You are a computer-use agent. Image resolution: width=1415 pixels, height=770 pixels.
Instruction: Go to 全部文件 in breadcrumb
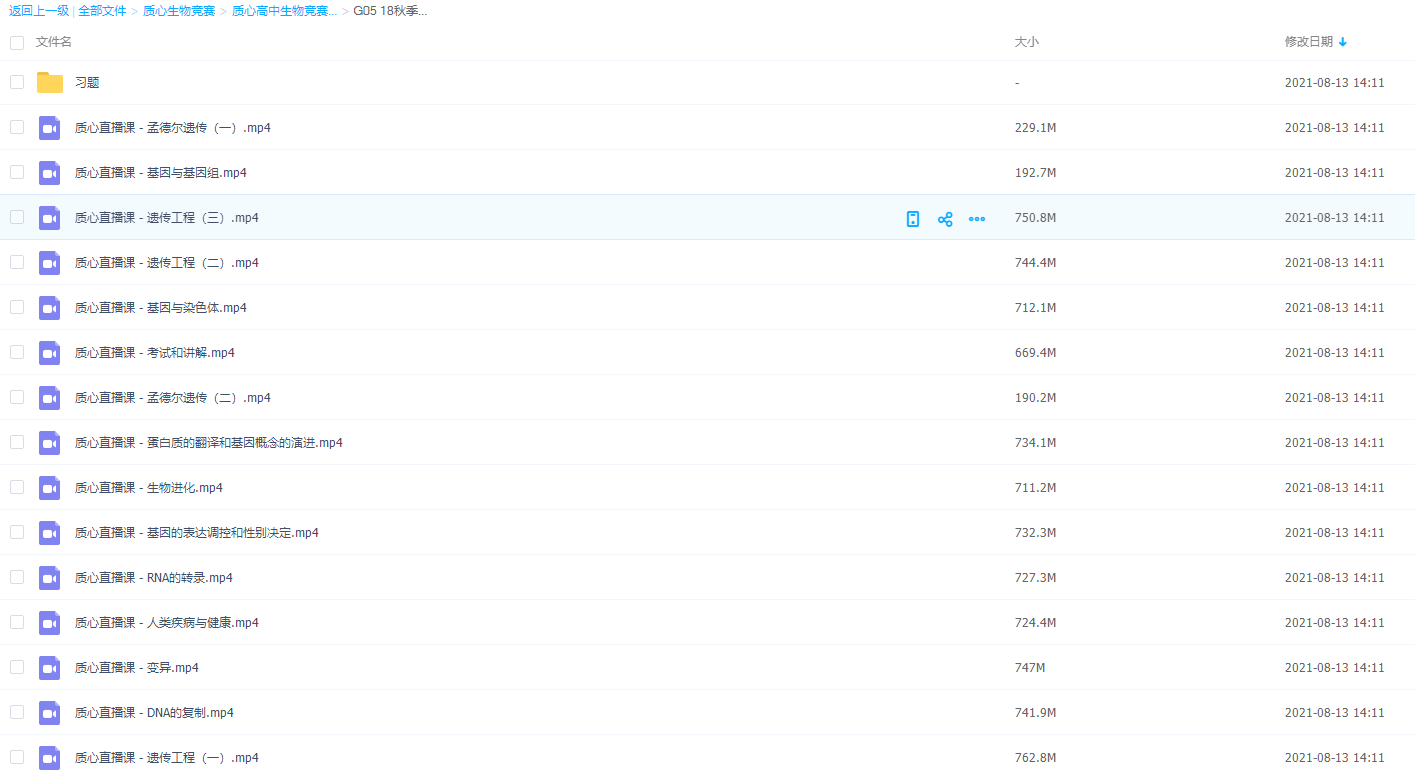tap(102, 11)
